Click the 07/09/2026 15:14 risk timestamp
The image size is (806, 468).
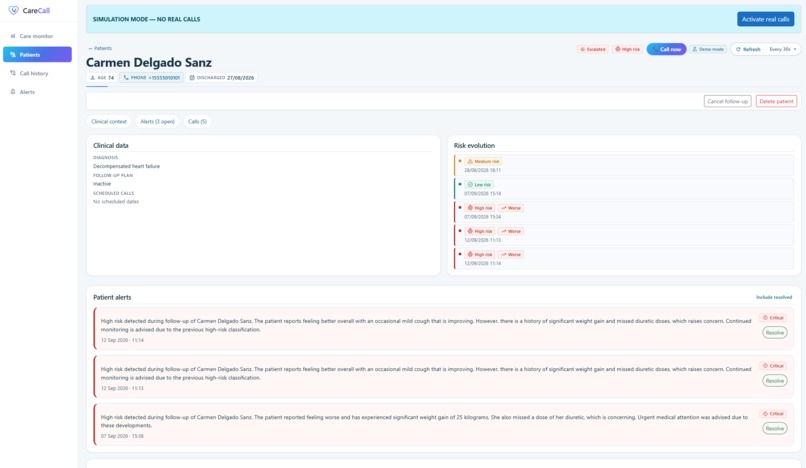point(482,193)
